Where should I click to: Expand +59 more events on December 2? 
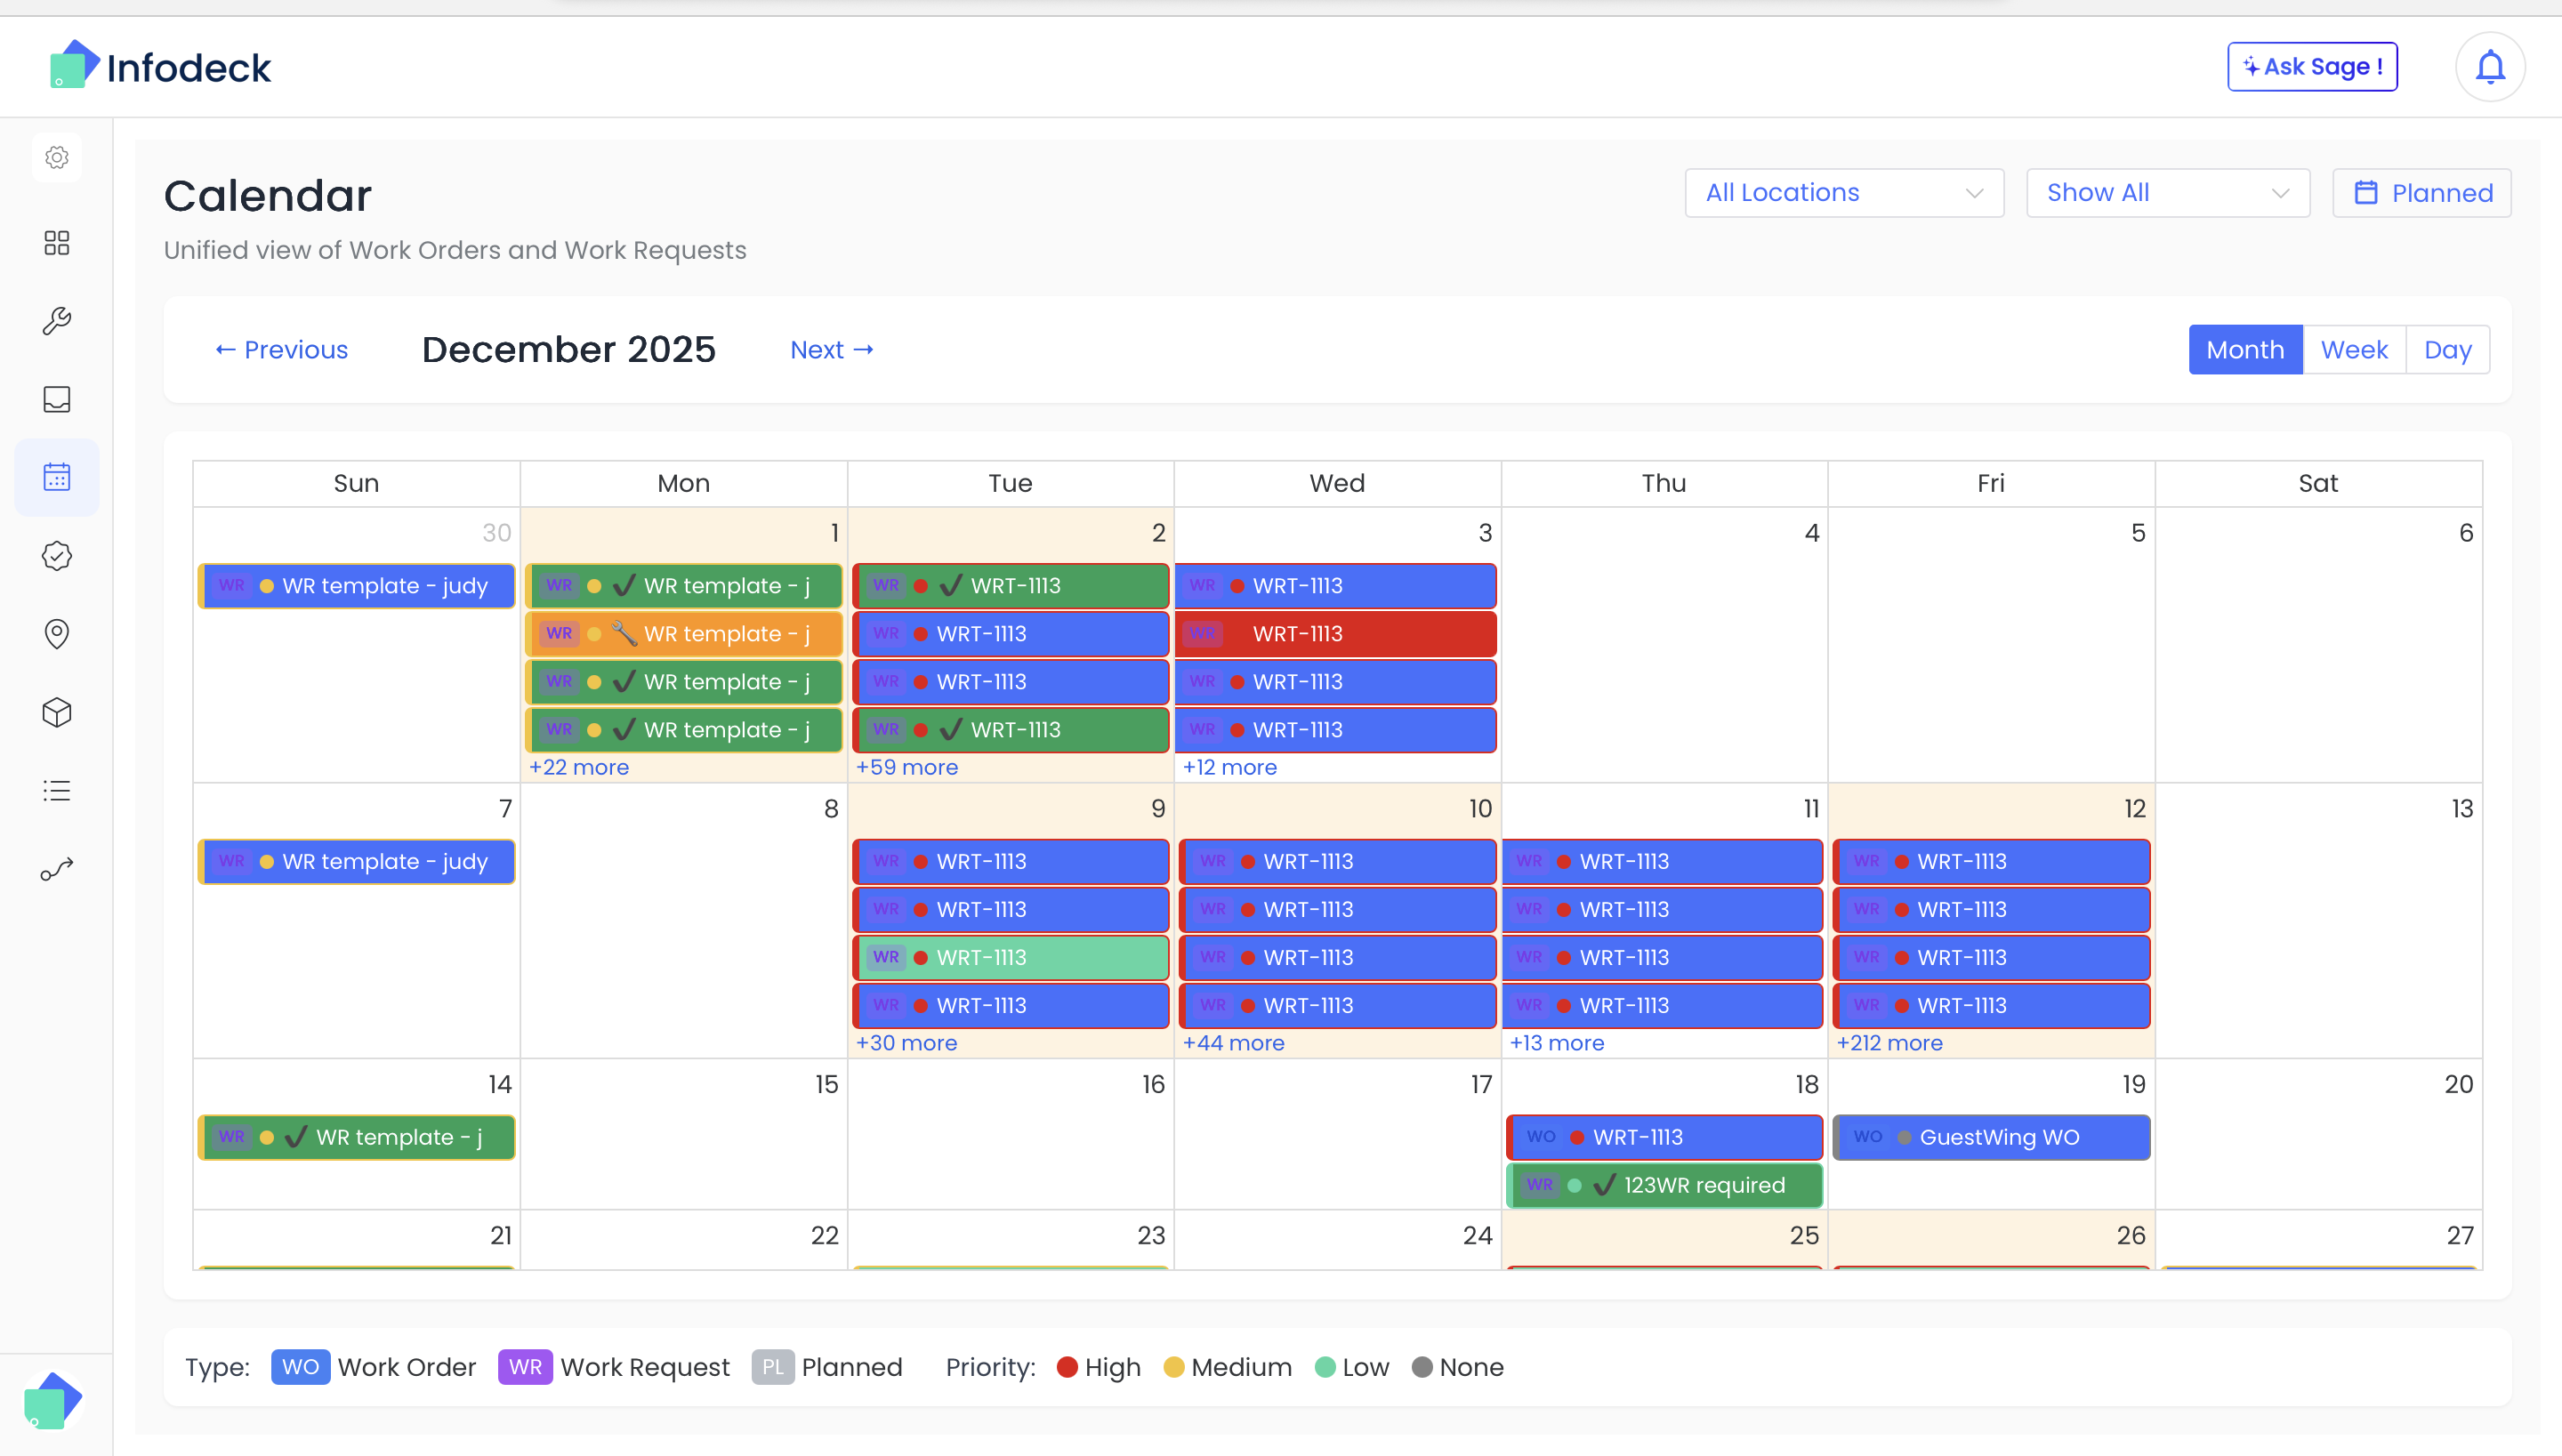tap(906, 766)
